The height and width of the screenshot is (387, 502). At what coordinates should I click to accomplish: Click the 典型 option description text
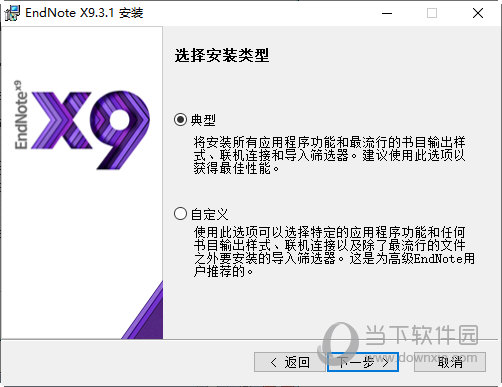[x=329, y=155]
